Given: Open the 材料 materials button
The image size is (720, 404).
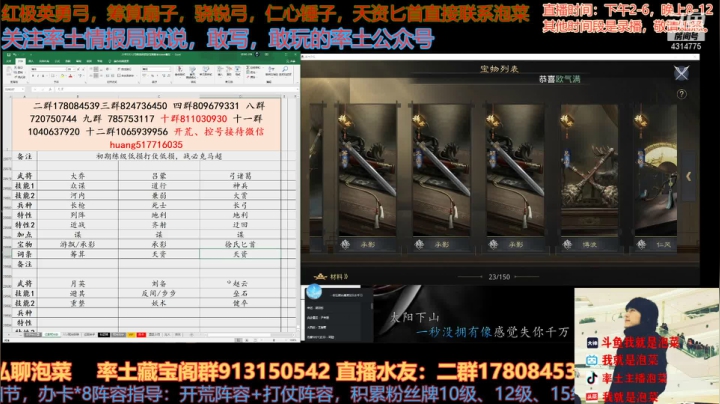Looking at the screenshot, I should [331, 277].
